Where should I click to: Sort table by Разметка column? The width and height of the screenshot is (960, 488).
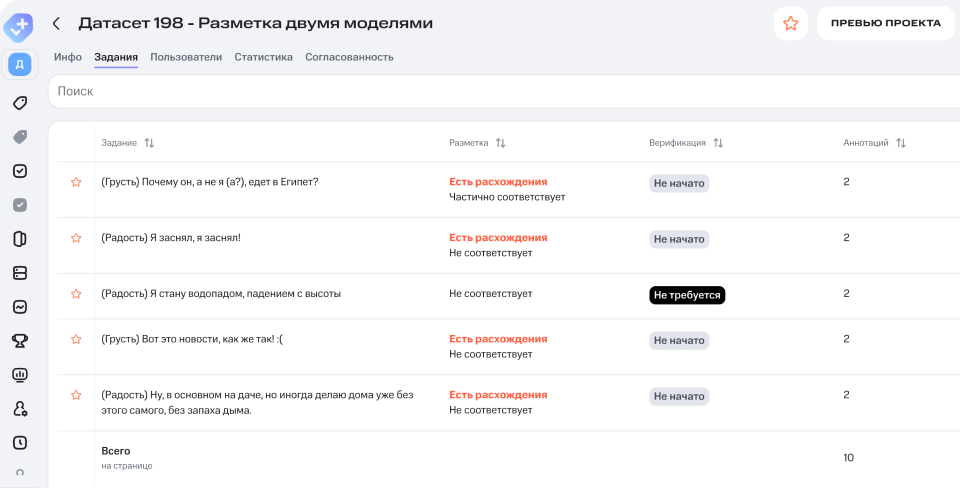(x=500, y=143)
